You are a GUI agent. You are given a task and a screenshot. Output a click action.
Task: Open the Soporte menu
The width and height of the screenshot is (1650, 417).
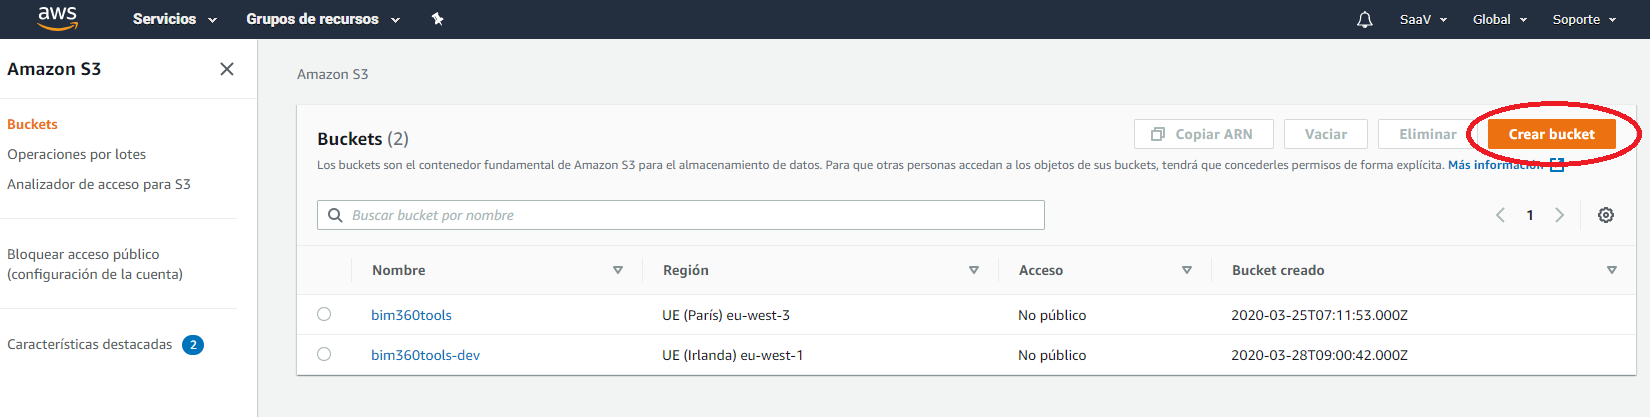[1584, 19]
